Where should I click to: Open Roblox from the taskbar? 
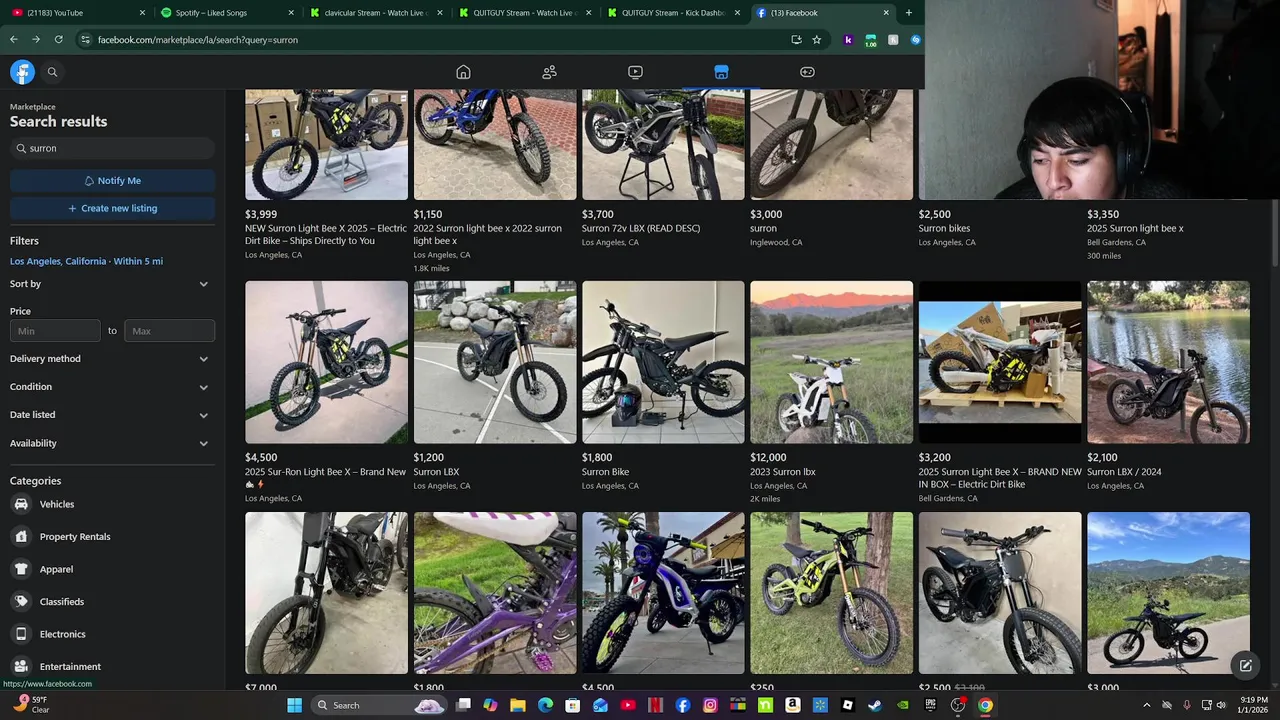tap(847, 705)
